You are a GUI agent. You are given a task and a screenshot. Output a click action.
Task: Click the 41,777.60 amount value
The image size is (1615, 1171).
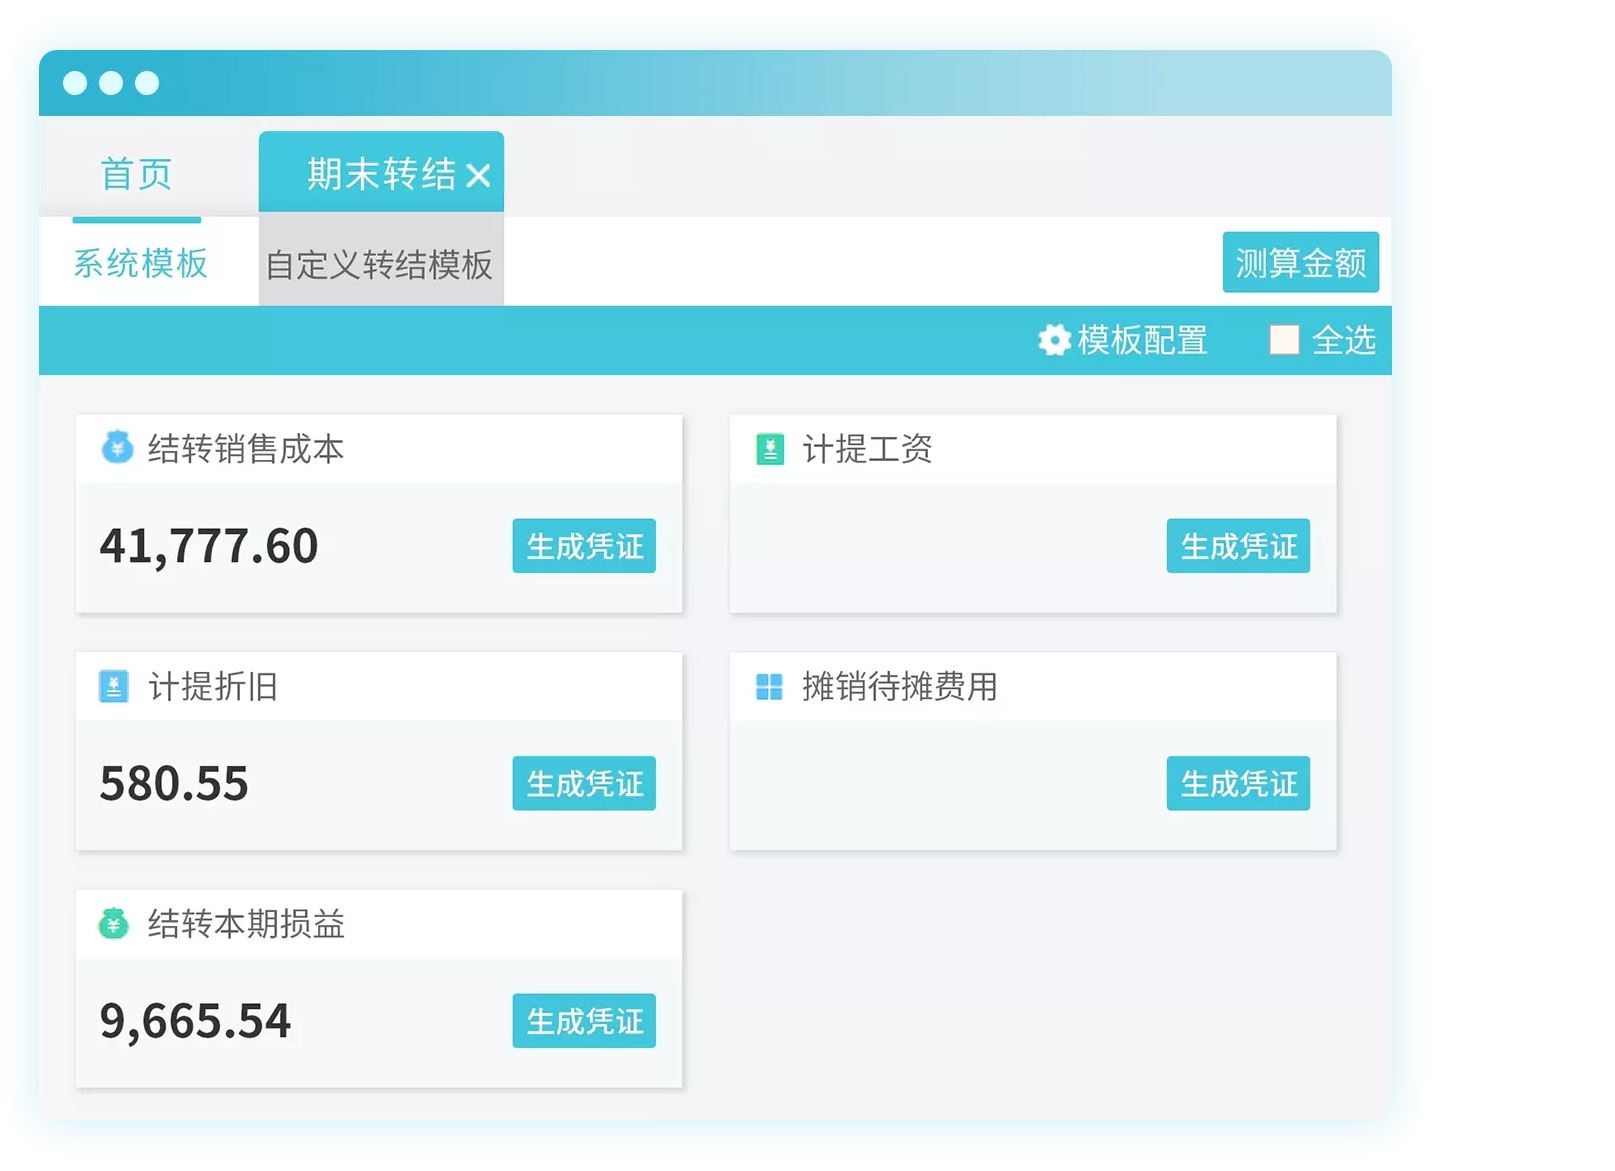click(209, 546)
